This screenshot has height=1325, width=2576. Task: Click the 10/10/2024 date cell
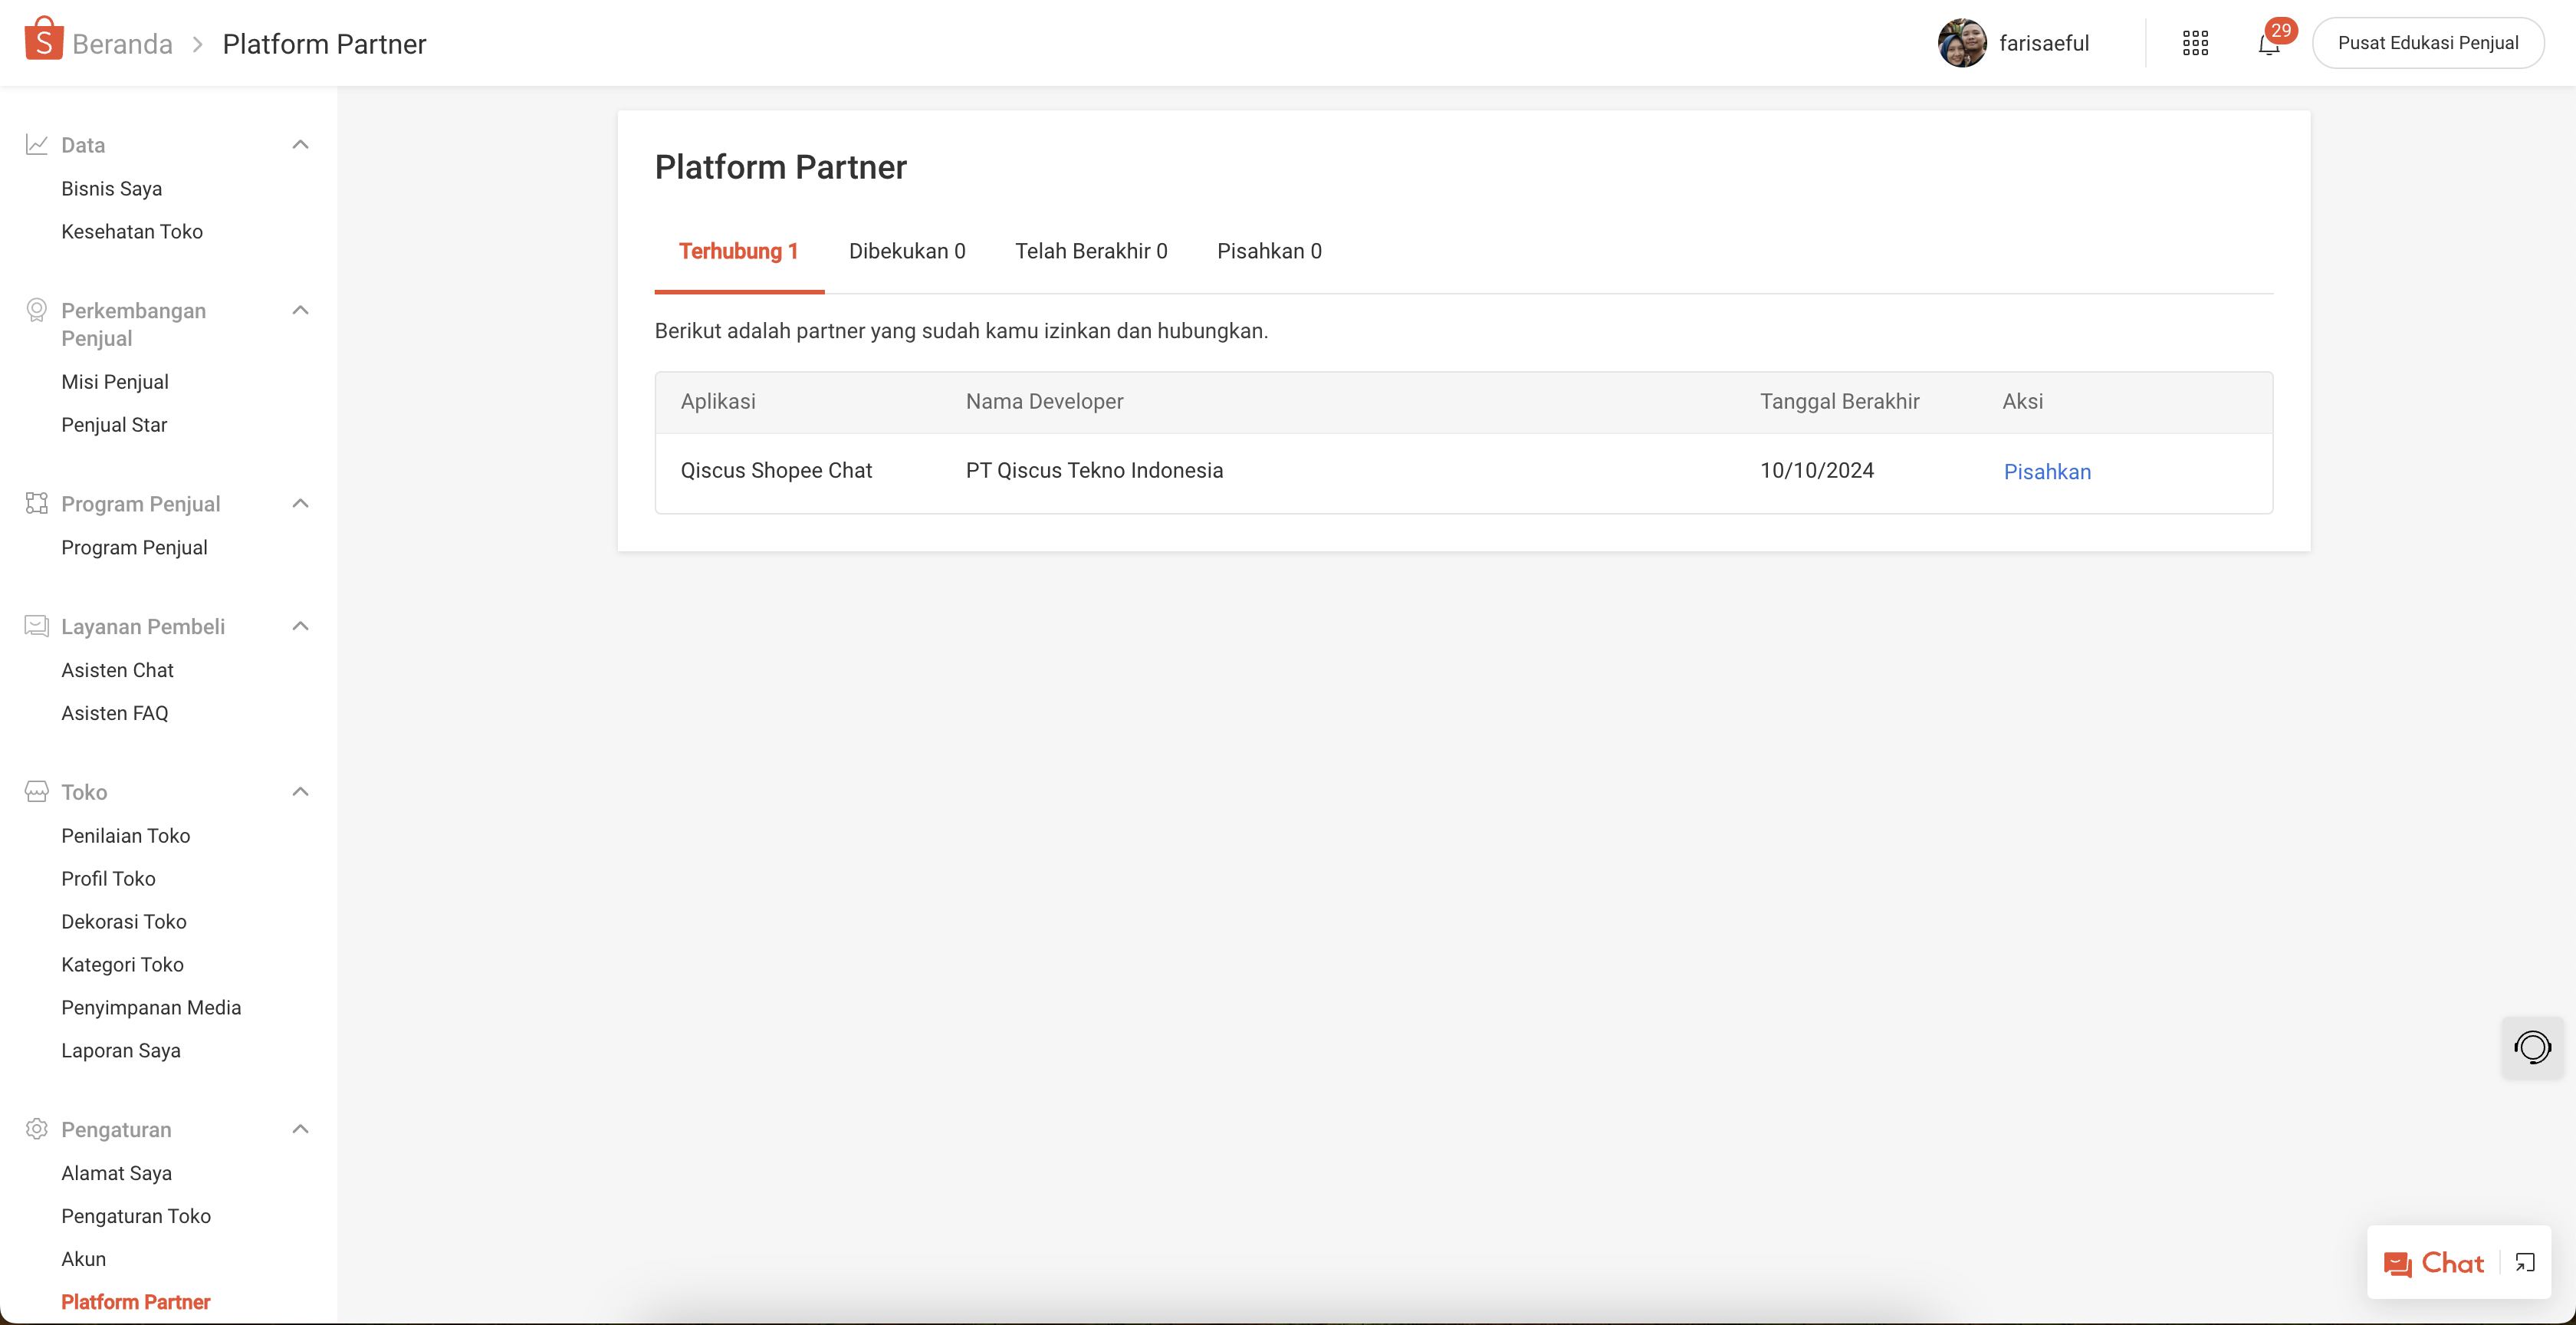tap(1817, 471)
